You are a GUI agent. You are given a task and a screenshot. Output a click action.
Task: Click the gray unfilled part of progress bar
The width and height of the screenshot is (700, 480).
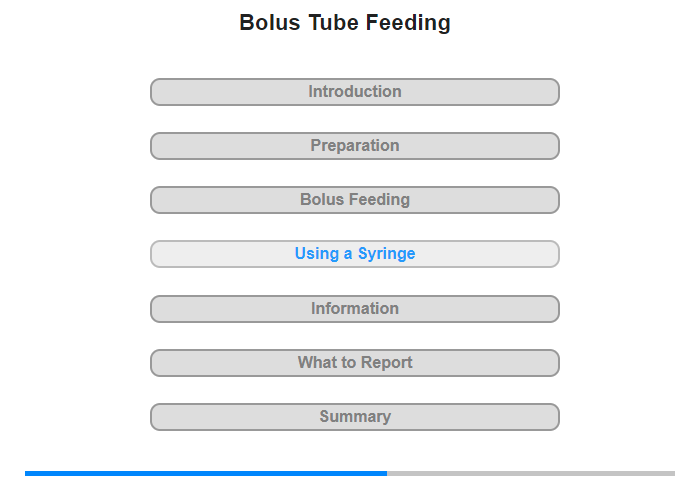tap(531, 473)
